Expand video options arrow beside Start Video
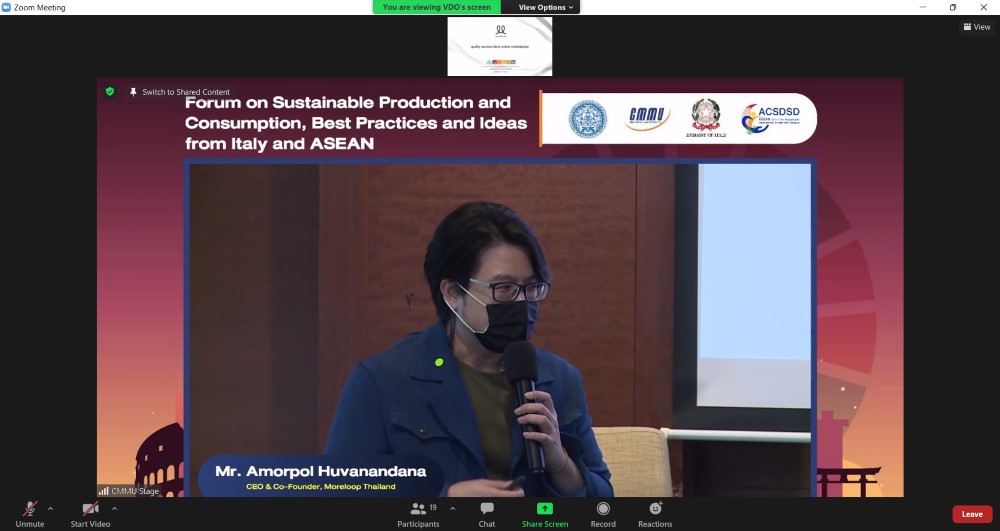Viewport: 1000px width, 531px height. pyautogui.click(x=114, y=508)
